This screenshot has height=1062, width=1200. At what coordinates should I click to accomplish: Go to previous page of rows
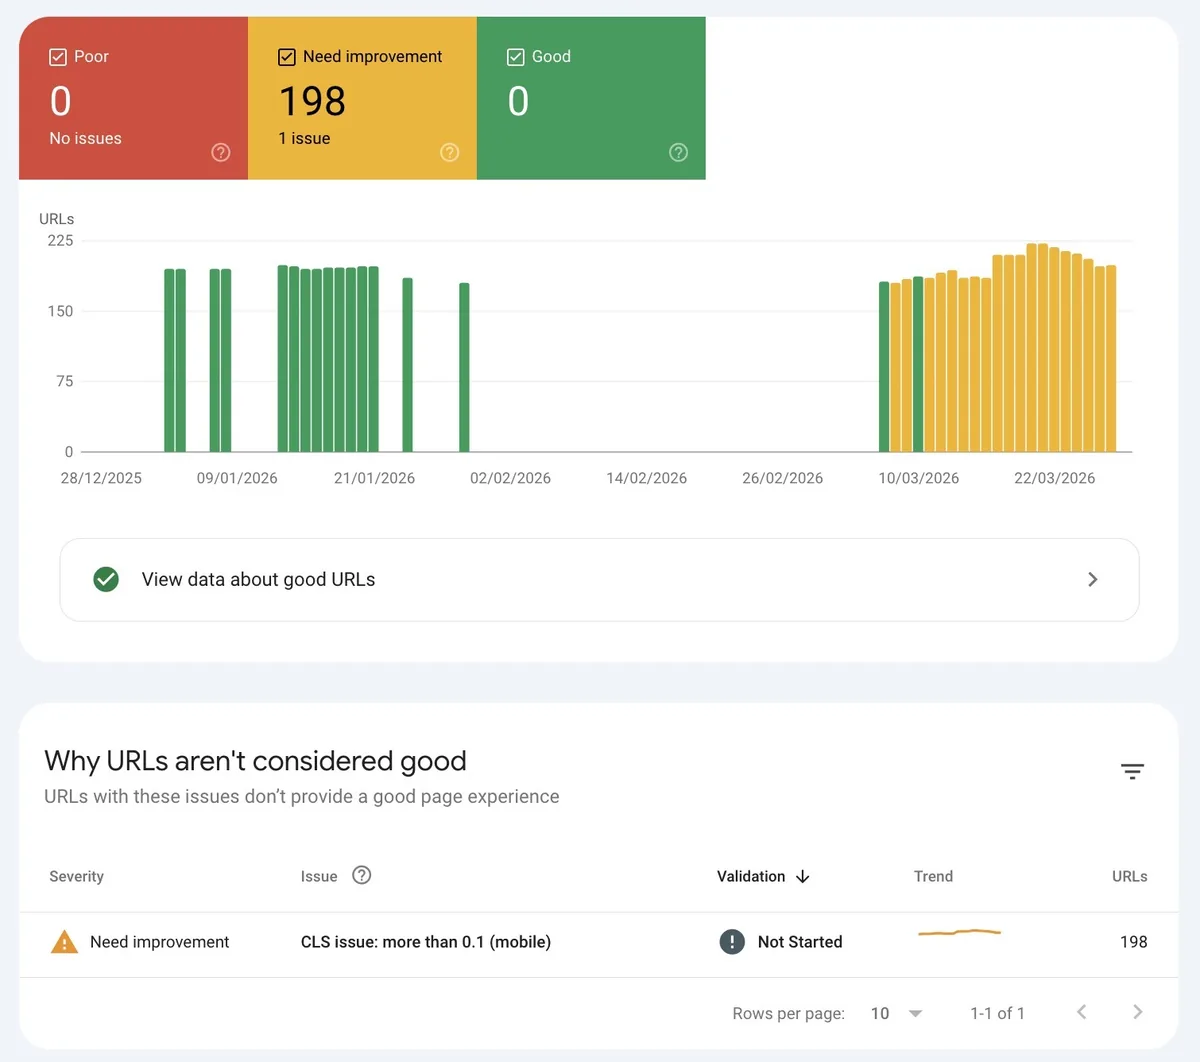[1081, 1012]
